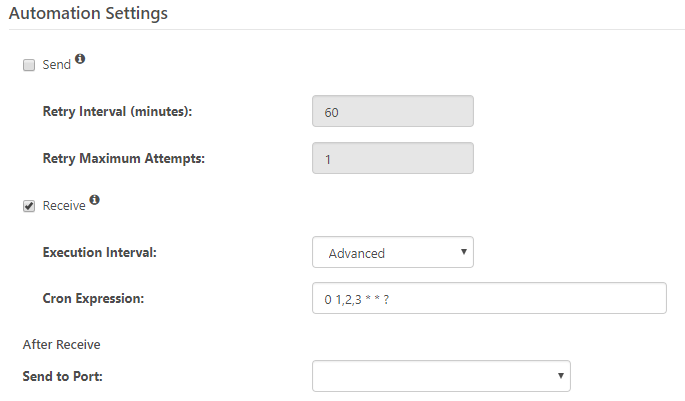Open the Execution Interval dropdown showing Advanced

(x=393, y=252)
